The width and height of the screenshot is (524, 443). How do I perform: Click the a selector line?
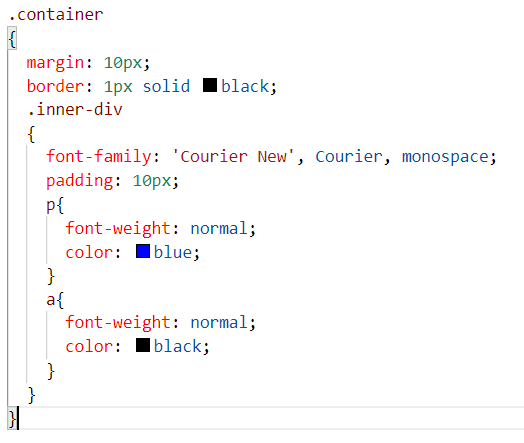55,300
